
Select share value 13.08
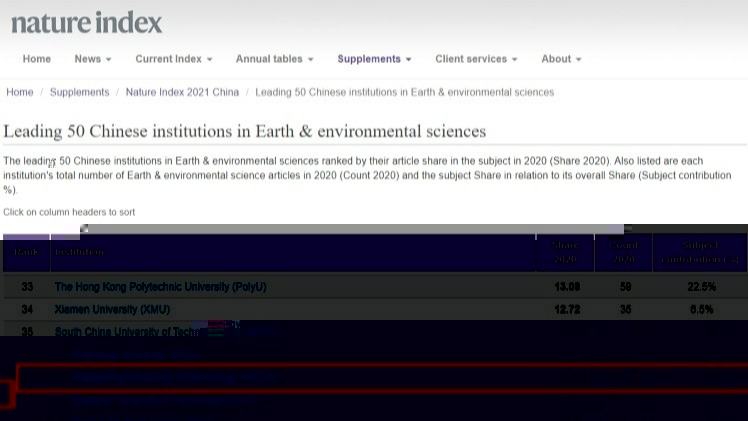[x=567, y=287]
